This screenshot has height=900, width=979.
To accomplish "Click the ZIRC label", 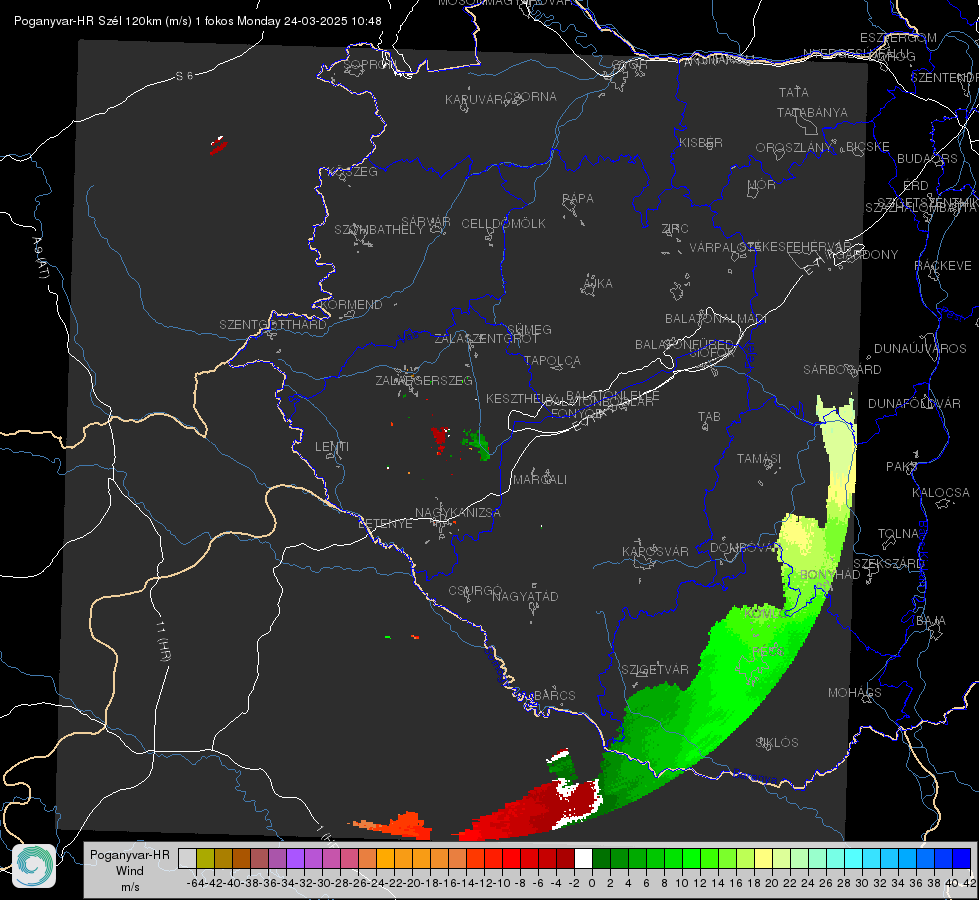I will point(675,229).
